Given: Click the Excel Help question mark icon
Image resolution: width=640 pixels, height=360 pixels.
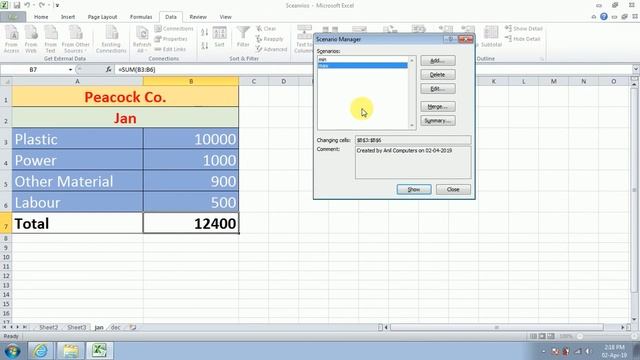Looking at the screenshot, I should point(604,17).
